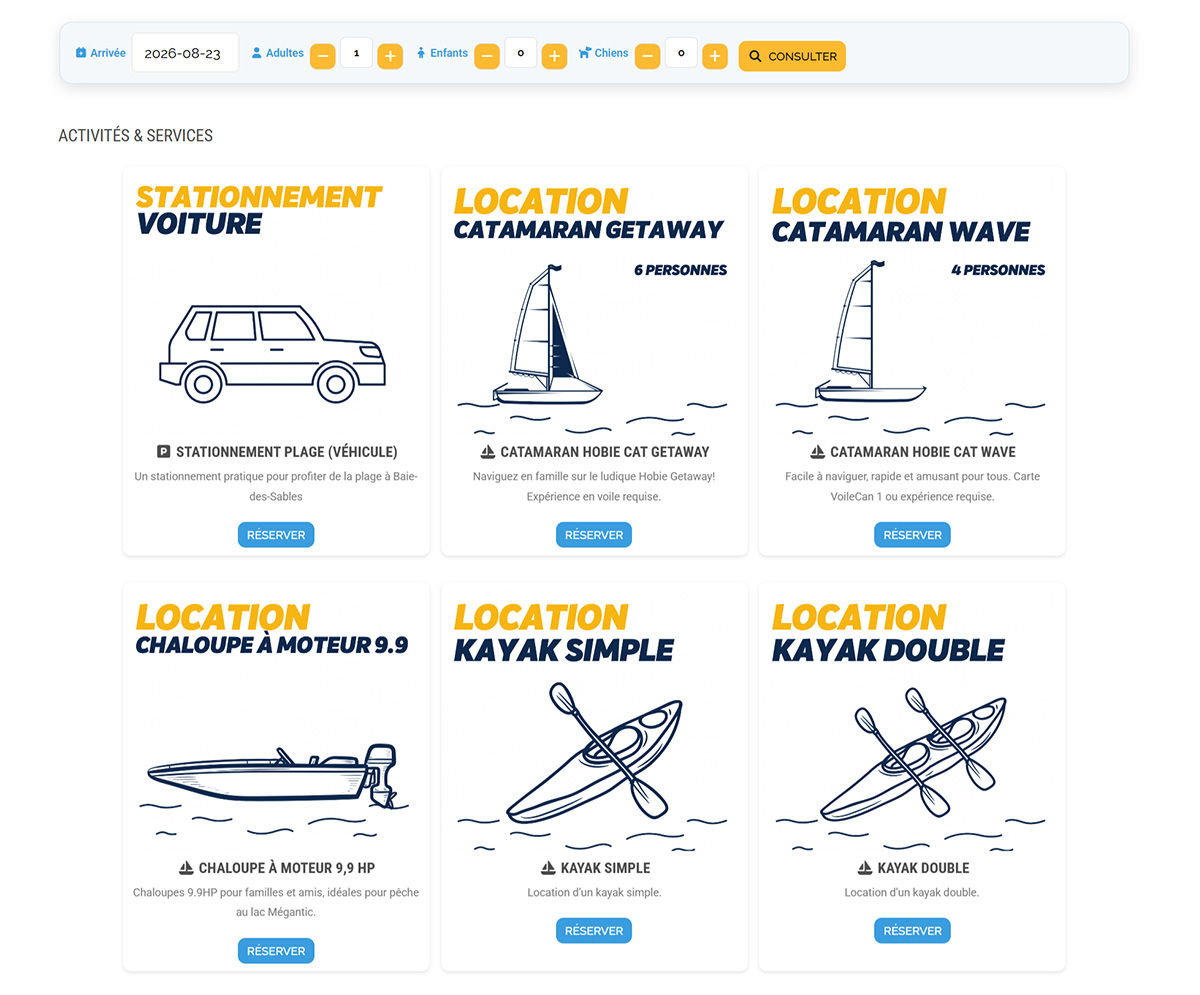Increase the Adultes count with plus

click(x=390, y=56)
